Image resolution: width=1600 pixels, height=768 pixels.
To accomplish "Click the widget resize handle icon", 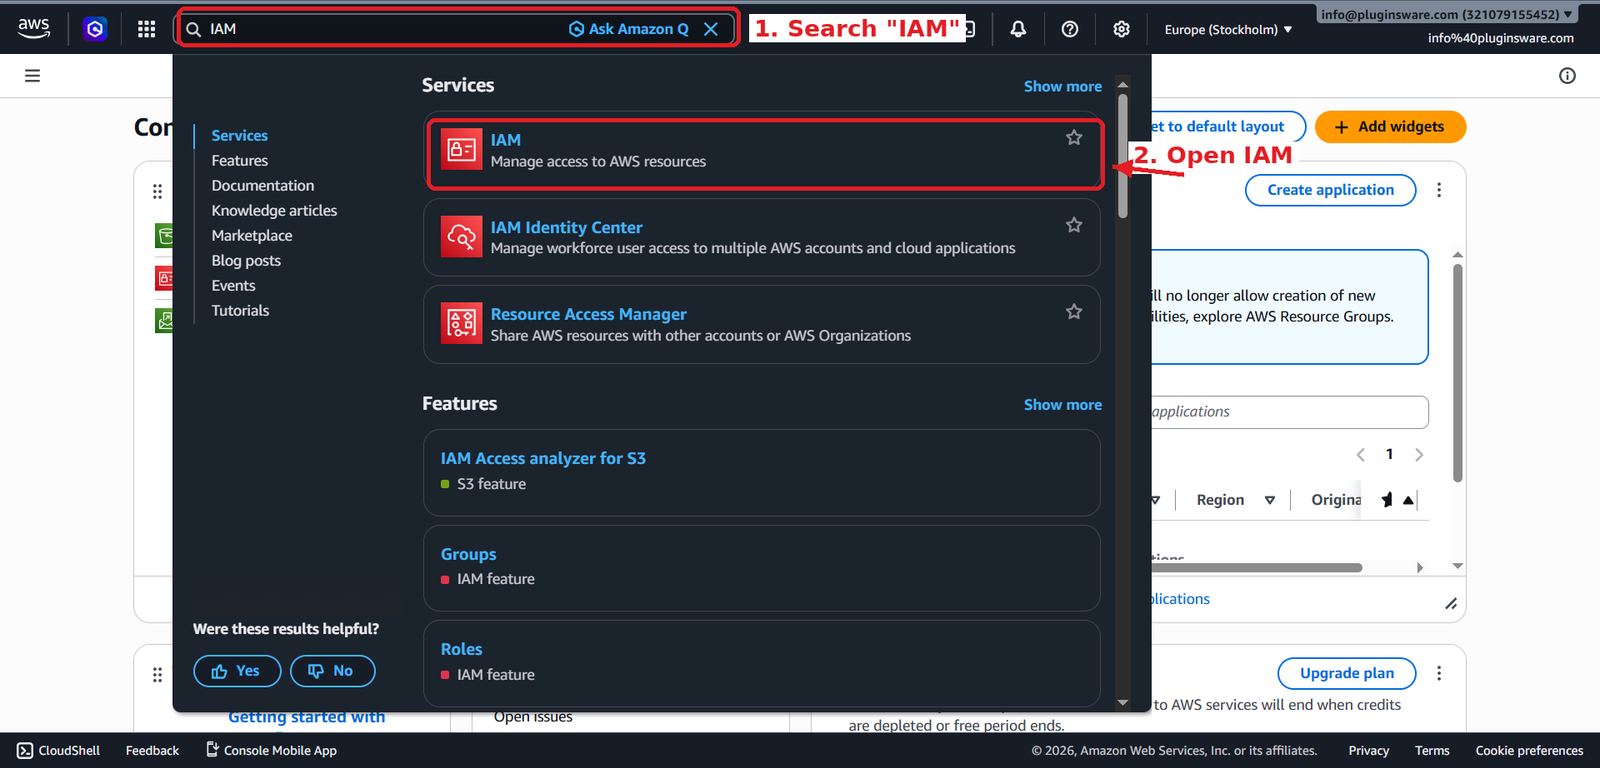I will pyautogui.click(x=1451, y=603).
